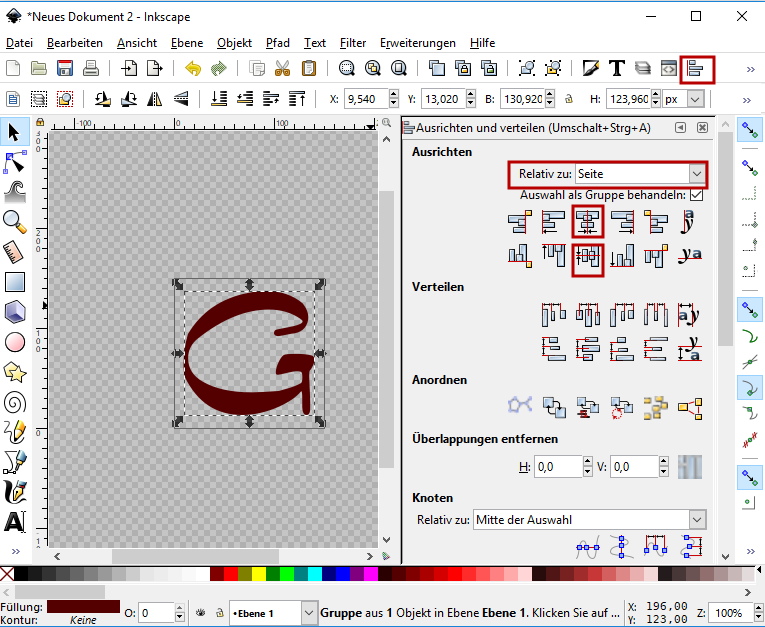Click the Node editing tool
This screenshot has width=765, height=627.
click(14, 161)
